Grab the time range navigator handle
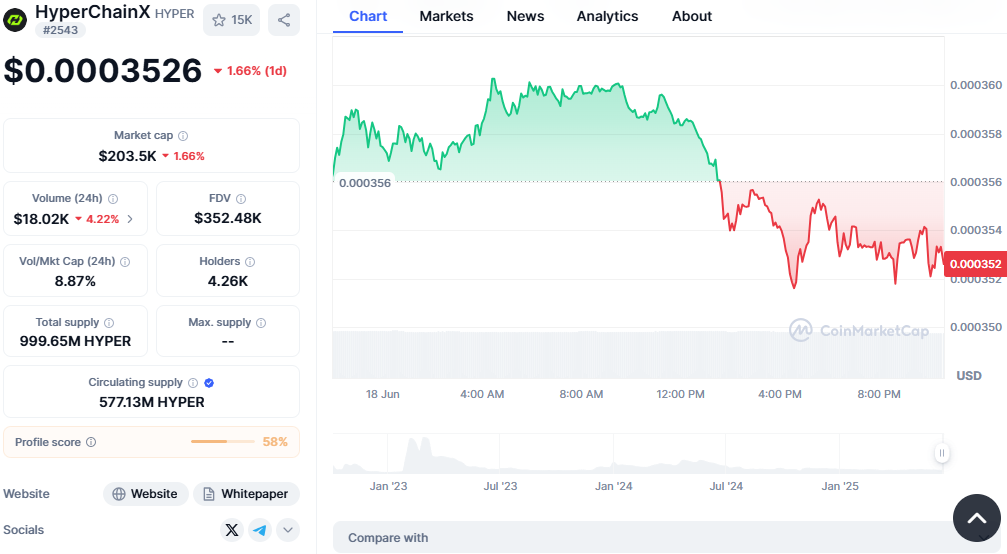Viewport: 1007px width, 554px height. coord(941,453)
